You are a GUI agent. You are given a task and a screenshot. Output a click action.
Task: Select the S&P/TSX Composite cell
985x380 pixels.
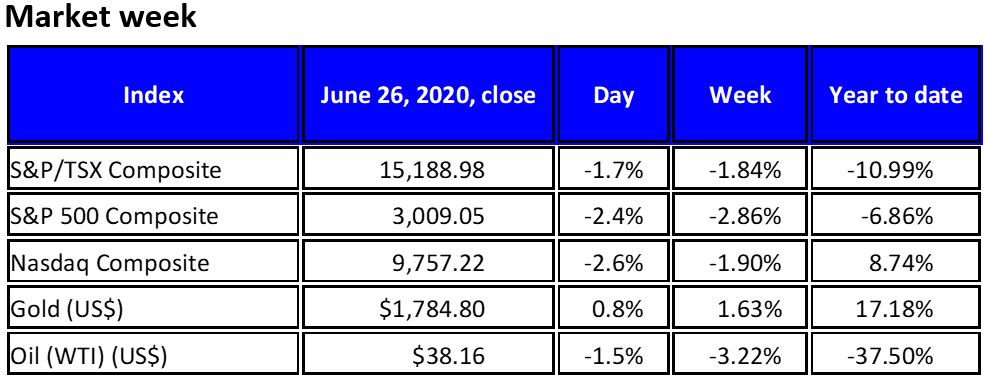153,169
